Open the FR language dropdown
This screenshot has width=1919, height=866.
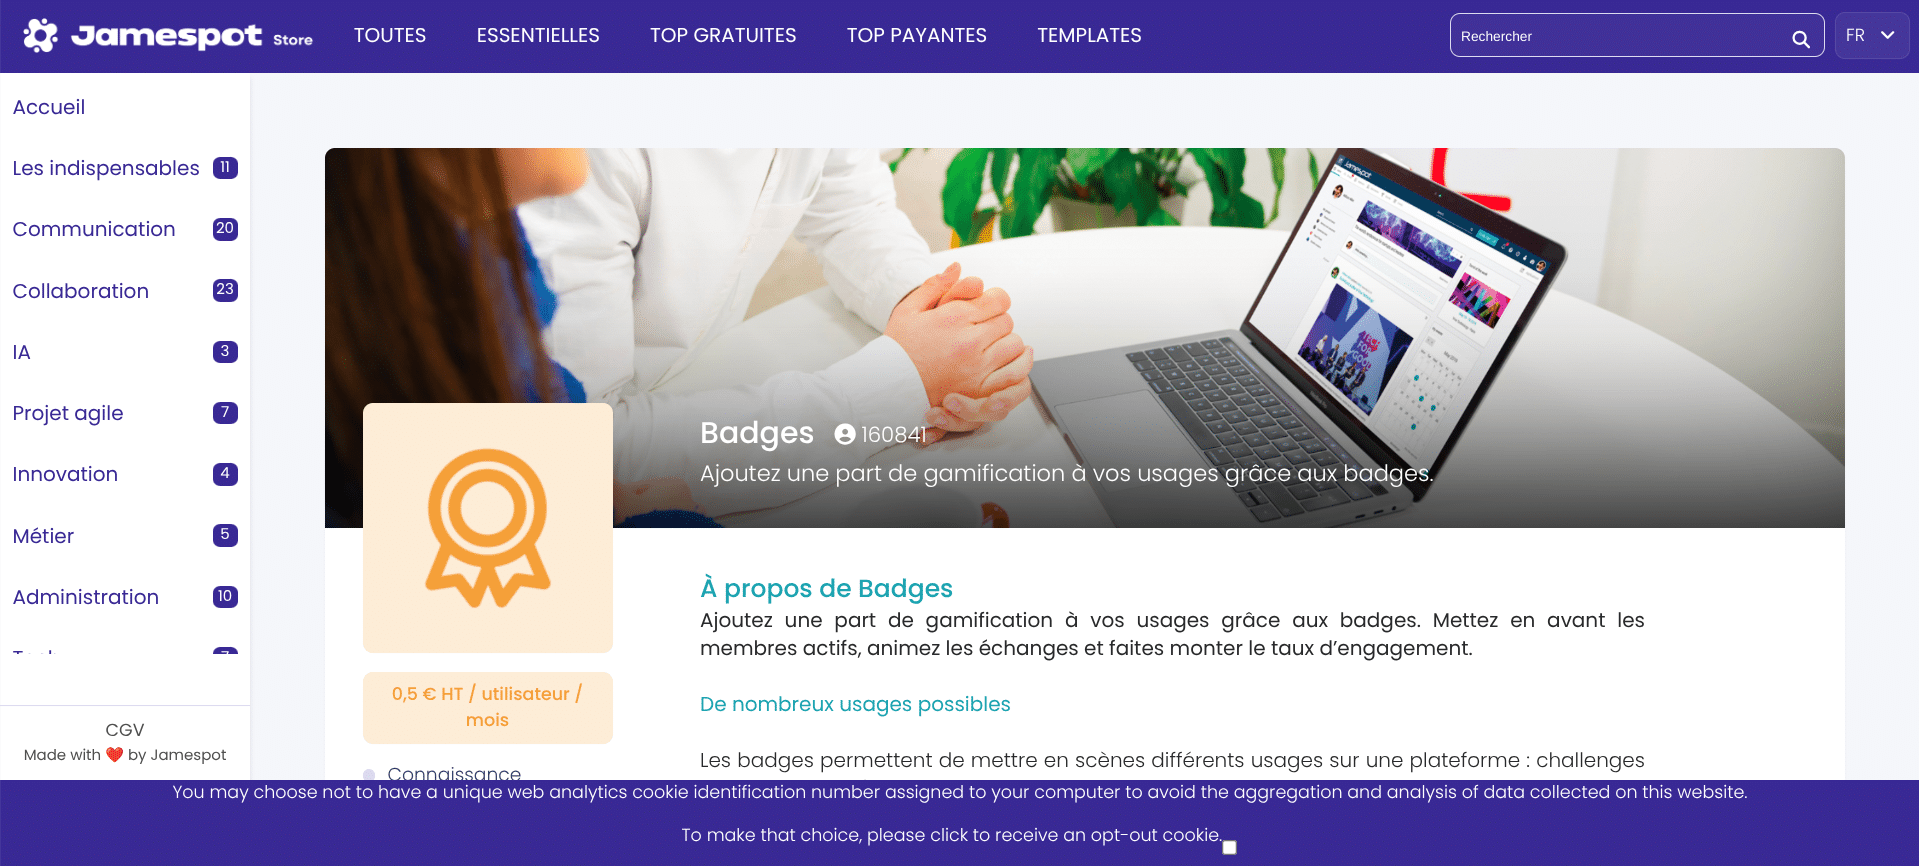pyautogui.click(x=1871, y=35)
